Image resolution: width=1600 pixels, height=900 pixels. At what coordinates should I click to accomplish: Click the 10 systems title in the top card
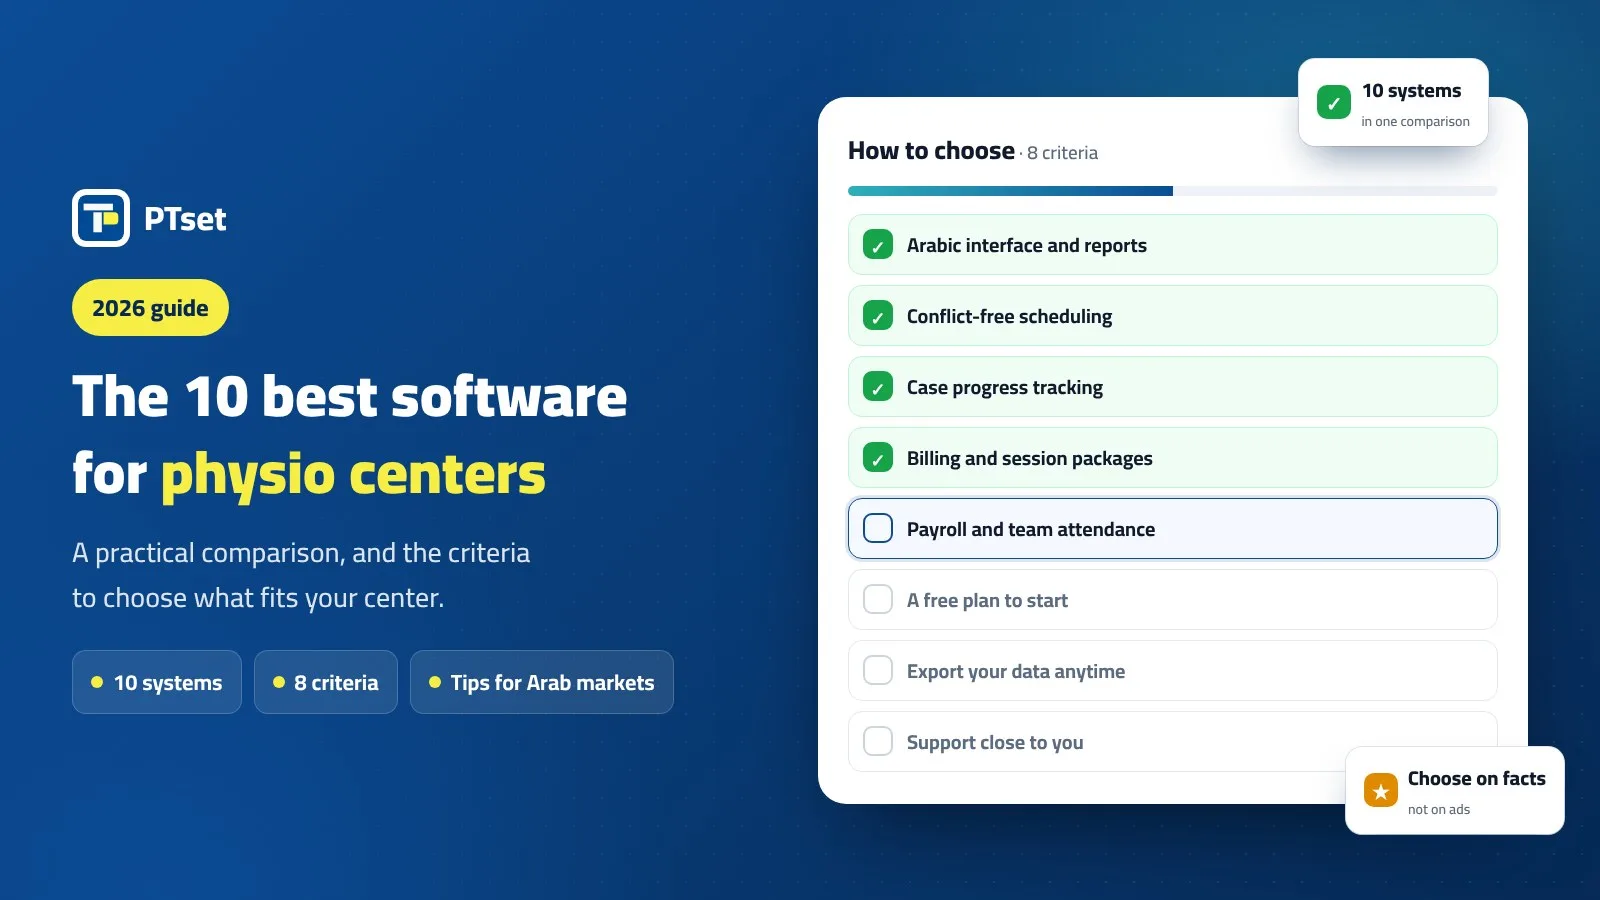pos(1411,91)
